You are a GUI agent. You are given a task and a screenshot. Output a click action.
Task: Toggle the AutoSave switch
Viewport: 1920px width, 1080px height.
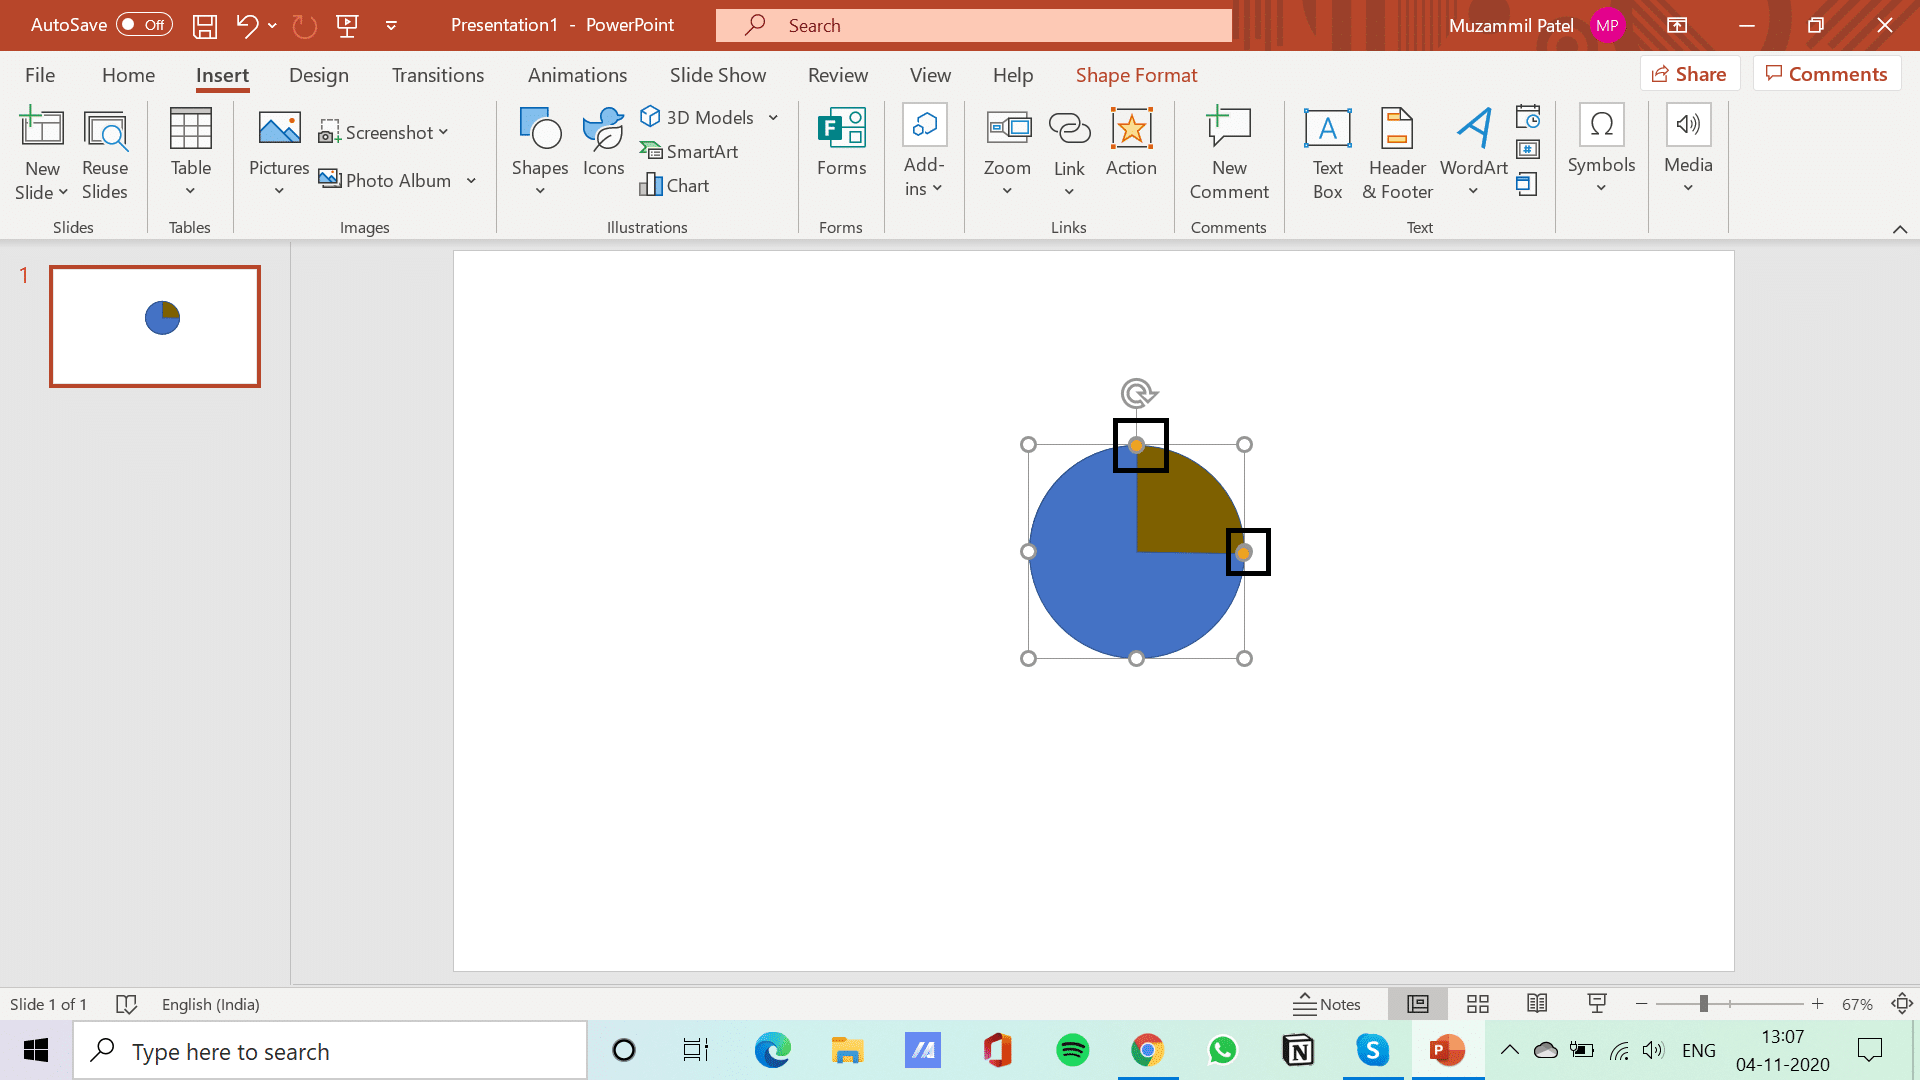[x=144, y=25]
